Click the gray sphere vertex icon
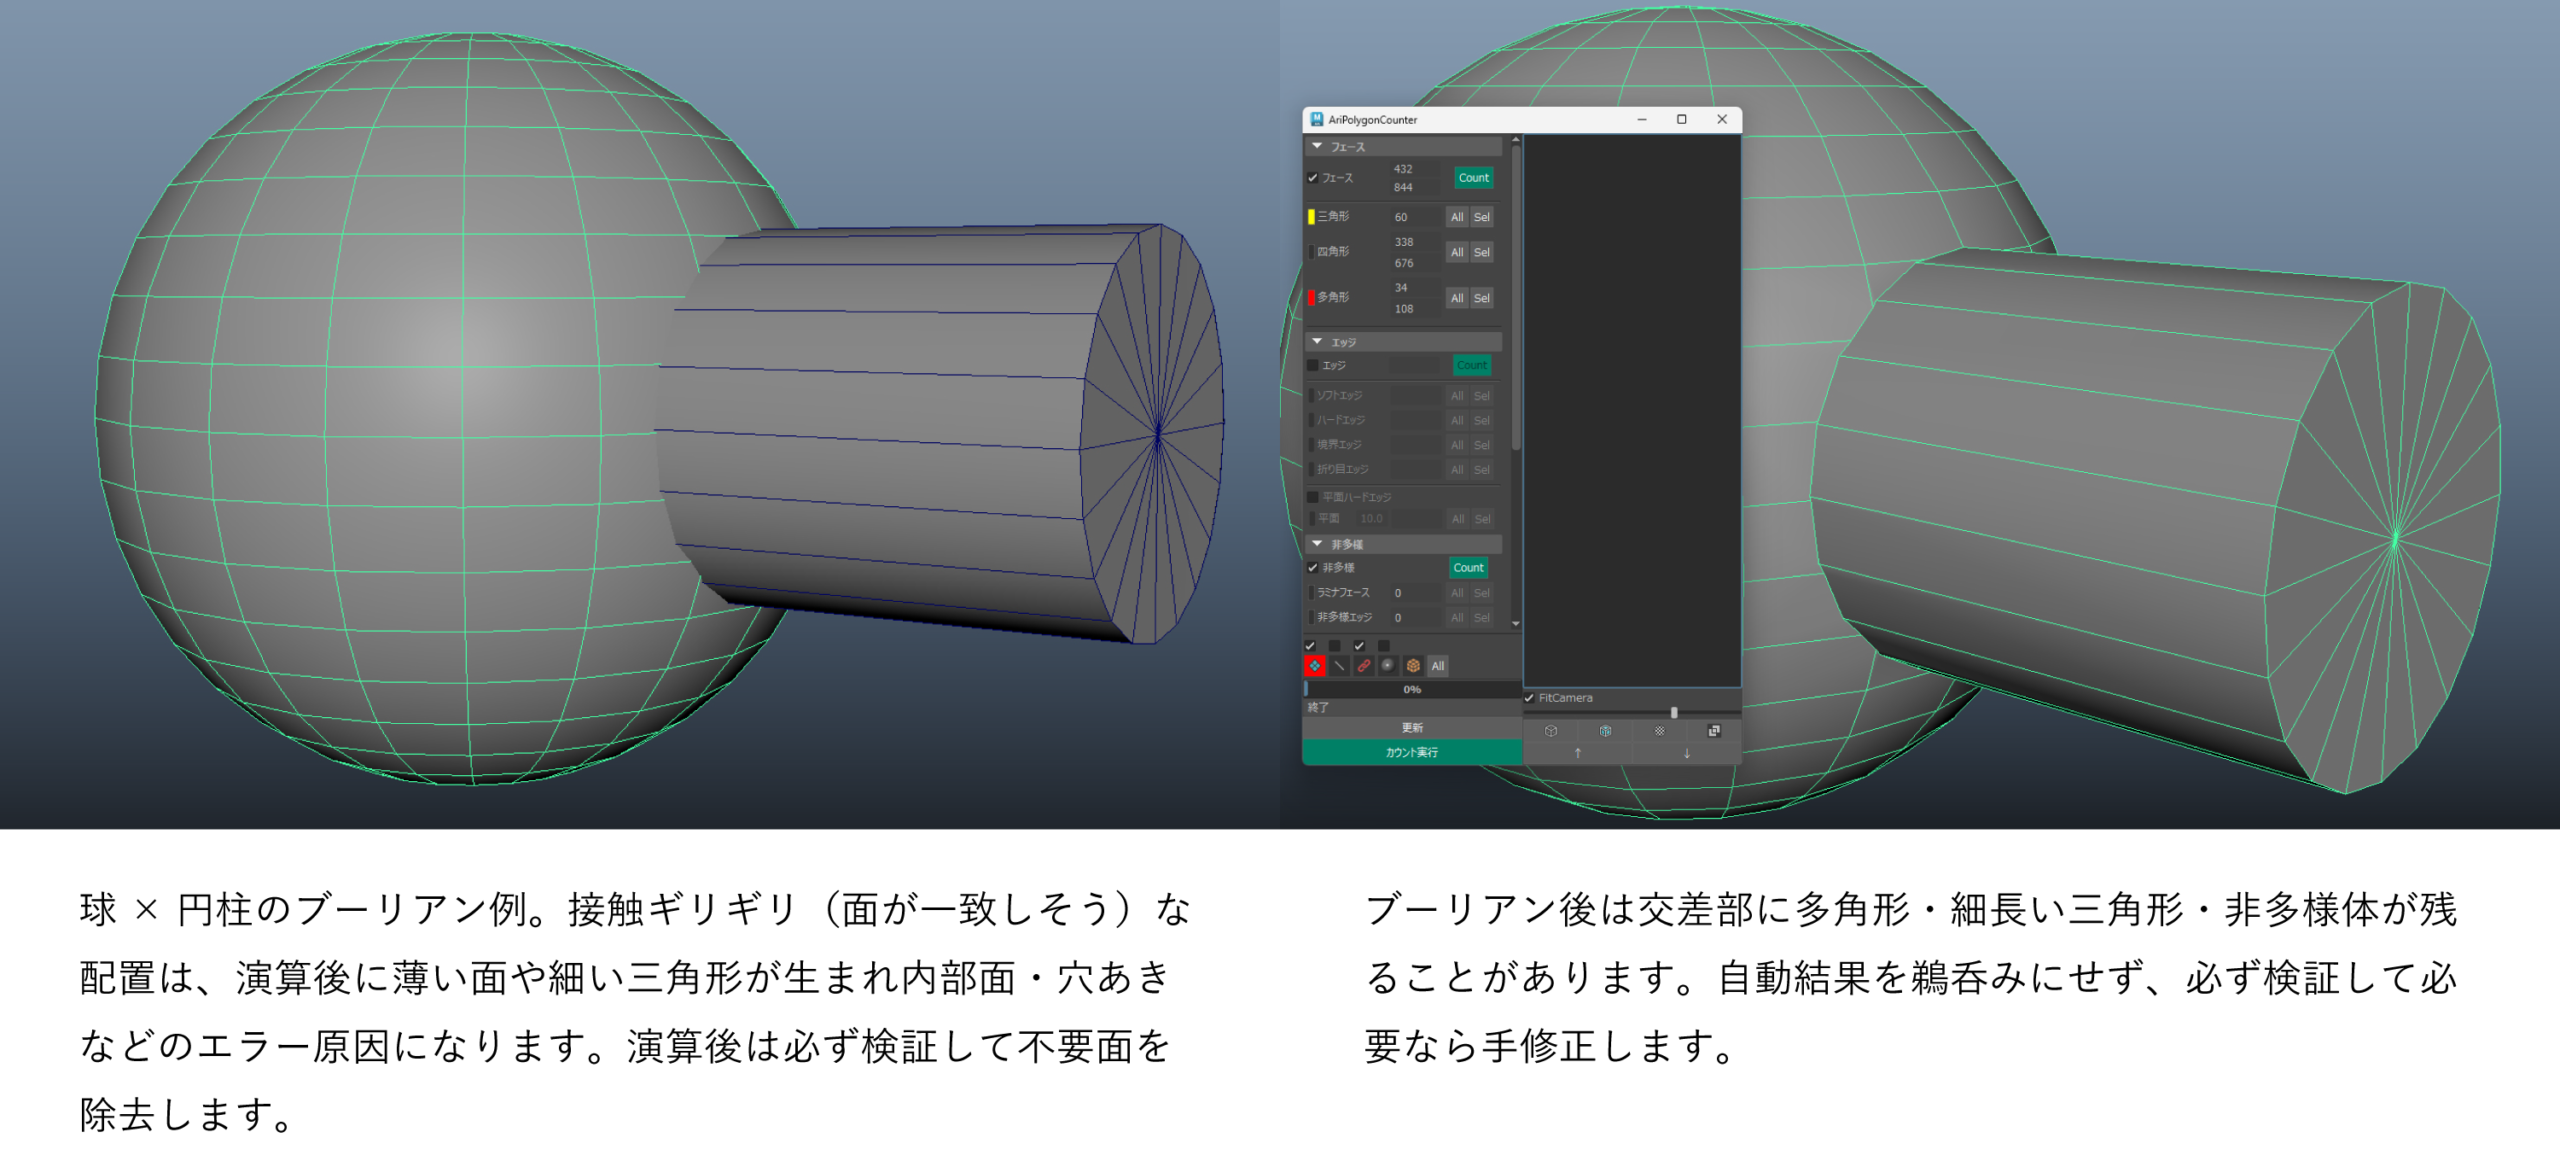Viewport: 2560px width, 1167px height. point(1387,666)
